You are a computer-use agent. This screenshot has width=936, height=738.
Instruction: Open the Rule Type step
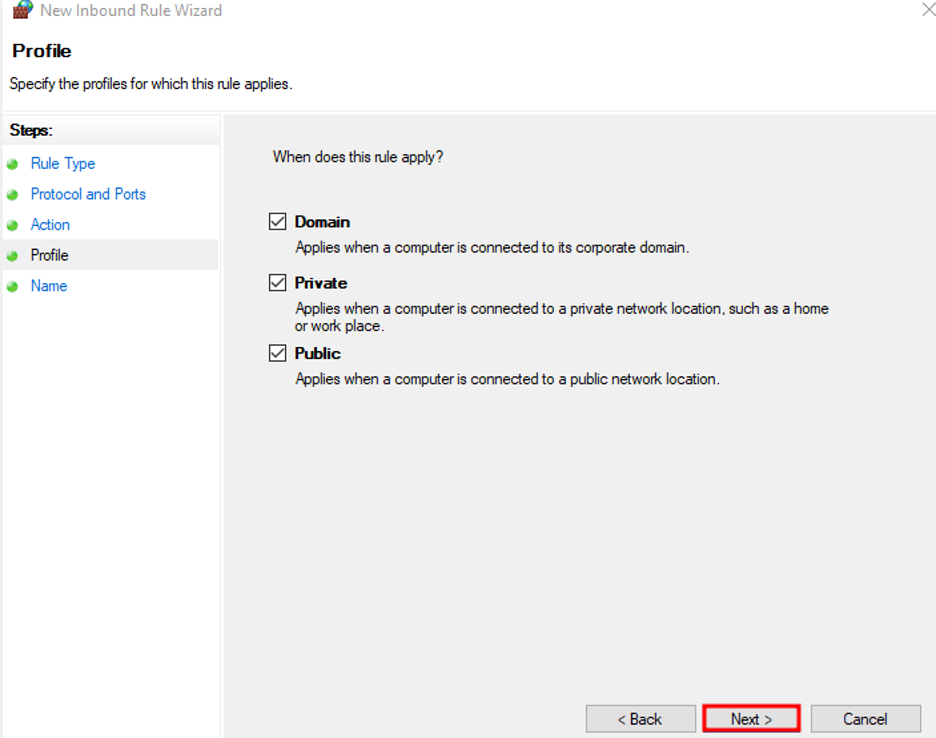coord(62,163)
